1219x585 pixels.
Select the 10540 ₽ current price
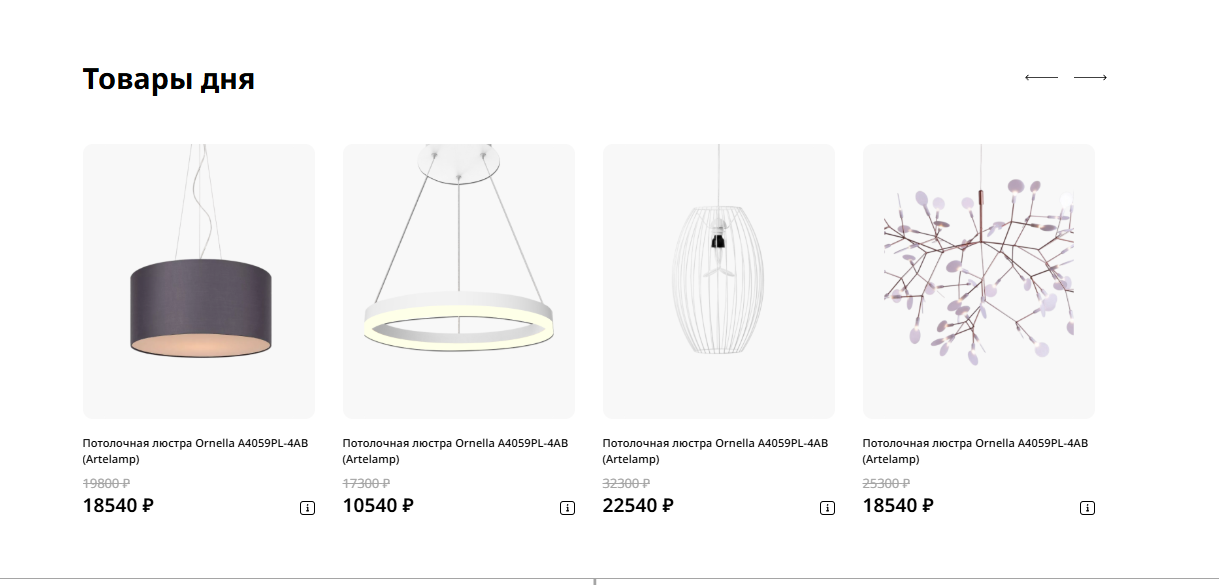click(x=378, y=505)
